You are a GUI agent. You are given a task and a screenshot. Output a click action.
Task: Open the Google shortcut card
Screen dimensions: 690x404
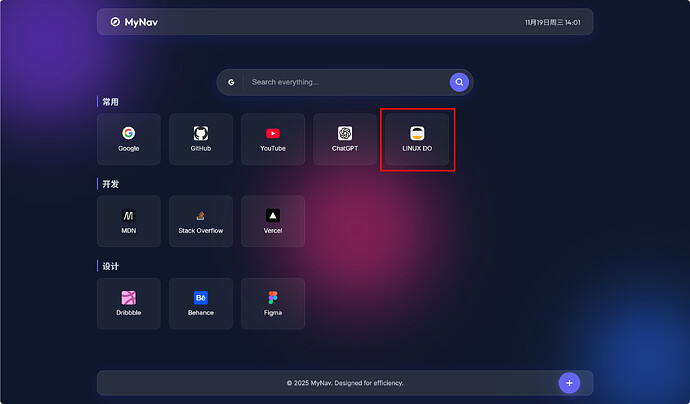[x=128, y=139]
